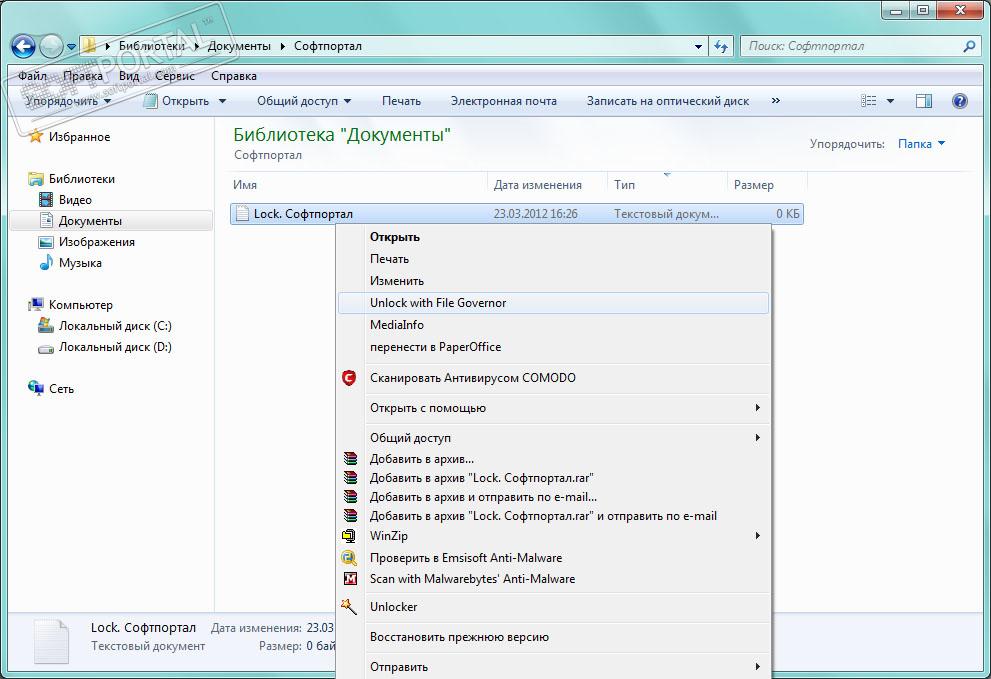Open the Упорядочить: Папка dropdown

[x=921, y=144]
